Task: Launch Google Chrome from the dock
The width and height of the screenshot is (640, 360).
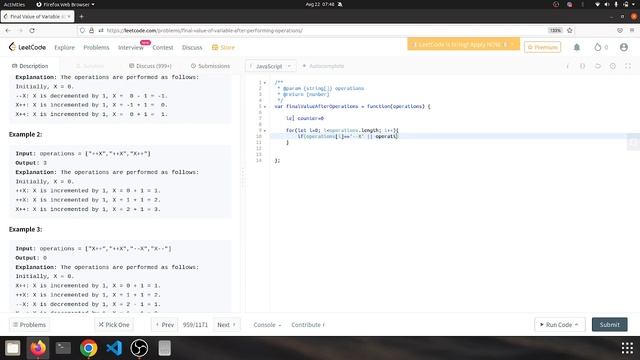Action: coord(89,348)
